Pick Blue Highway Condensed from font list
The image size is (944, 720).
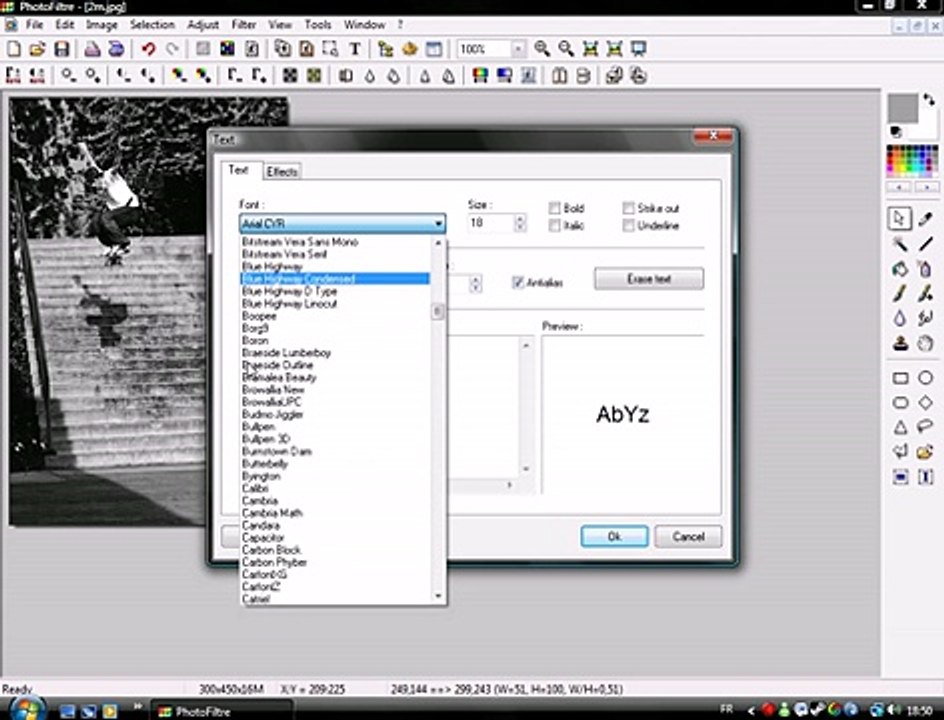335,279
